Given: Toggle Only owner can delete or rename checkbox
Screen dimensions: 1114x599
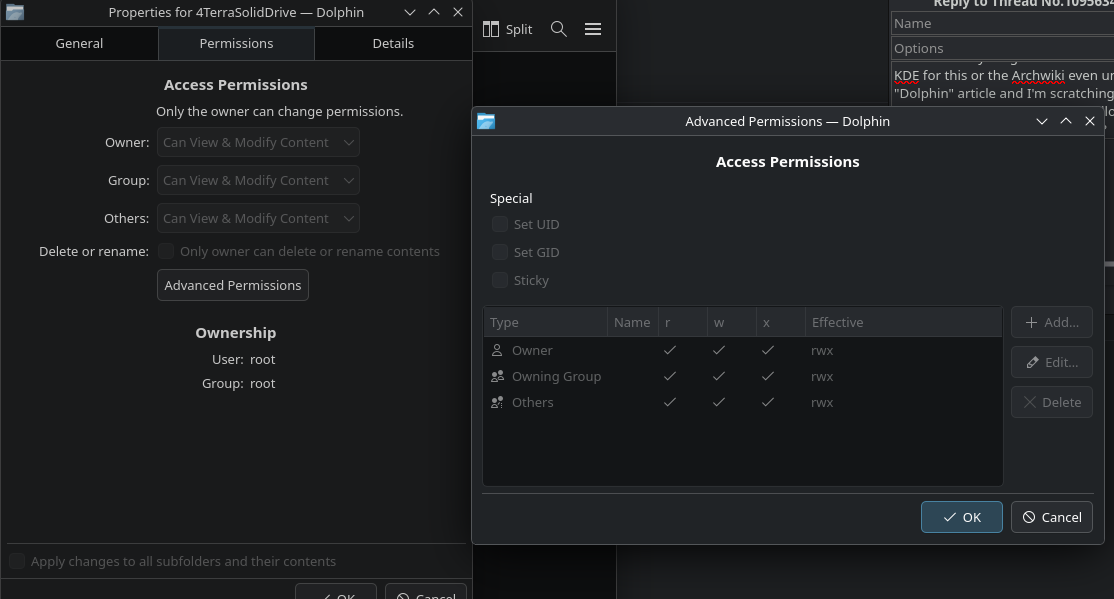Looking at the screenshot, I should [x=166, y=252].
